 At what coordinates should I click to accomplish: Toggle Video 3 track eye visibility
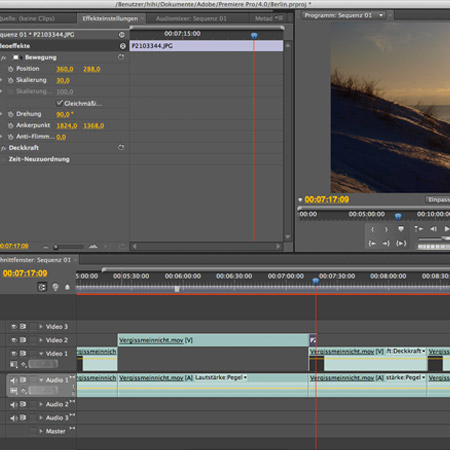14,326
